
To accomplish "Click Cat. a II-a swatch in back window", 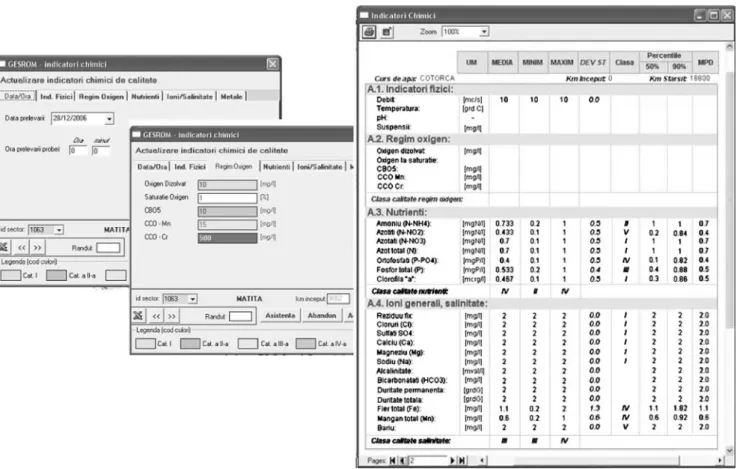I will pyautogui.click(x=56, y=276).
